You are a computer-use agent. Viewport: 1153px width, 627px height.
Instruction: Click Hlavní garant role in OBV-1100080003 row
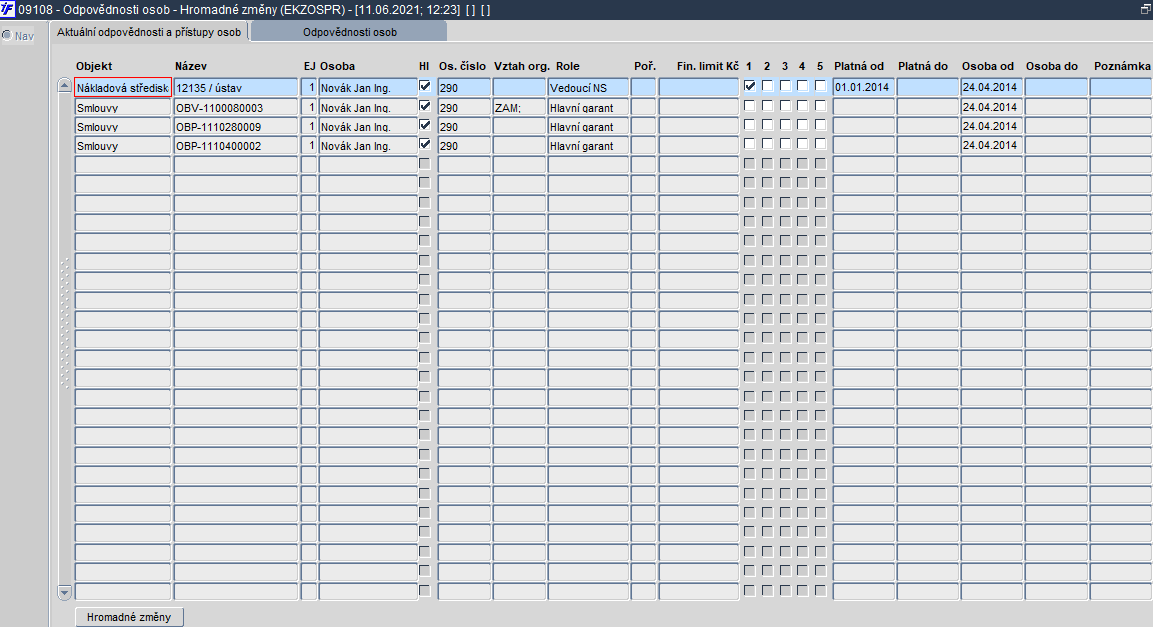click(588, 107)
